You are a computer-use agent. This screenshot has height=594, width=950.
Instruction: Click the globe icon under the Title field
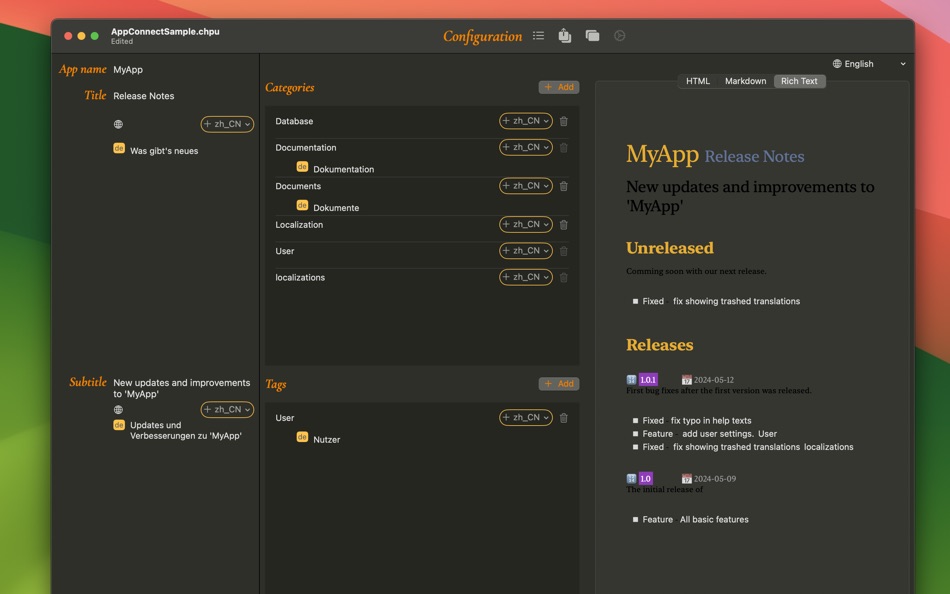coord(118,124)
